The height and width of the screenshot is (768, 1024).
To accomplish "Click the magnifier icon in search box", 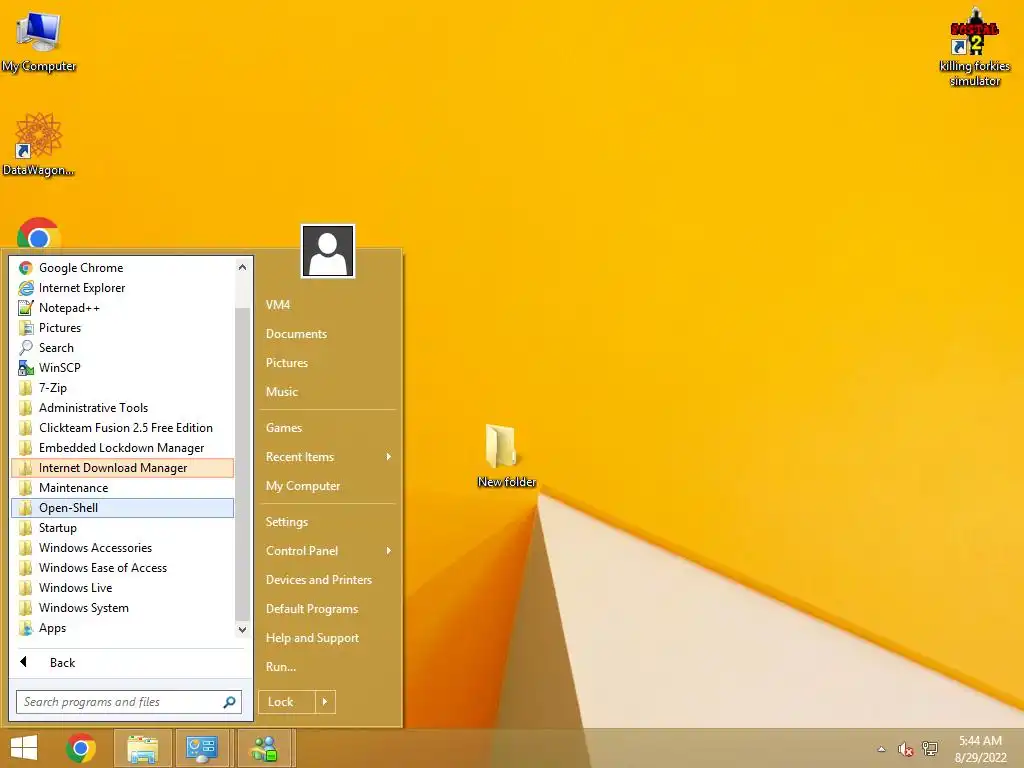I will [229, 702].
